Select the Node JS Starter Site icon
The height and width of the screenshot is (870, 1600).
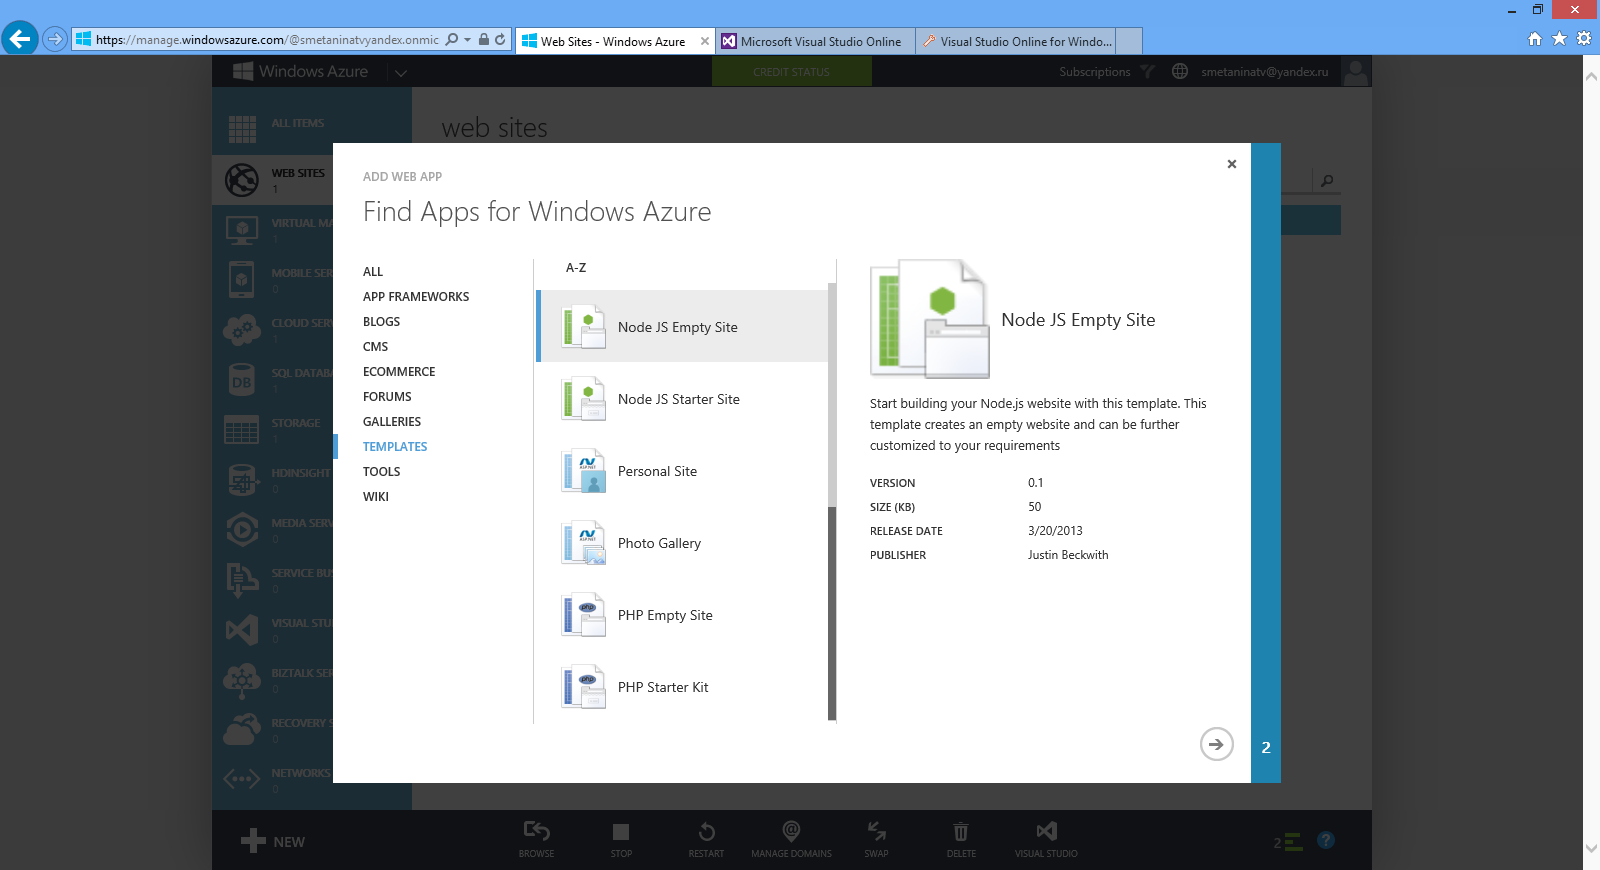click(584, 399)
